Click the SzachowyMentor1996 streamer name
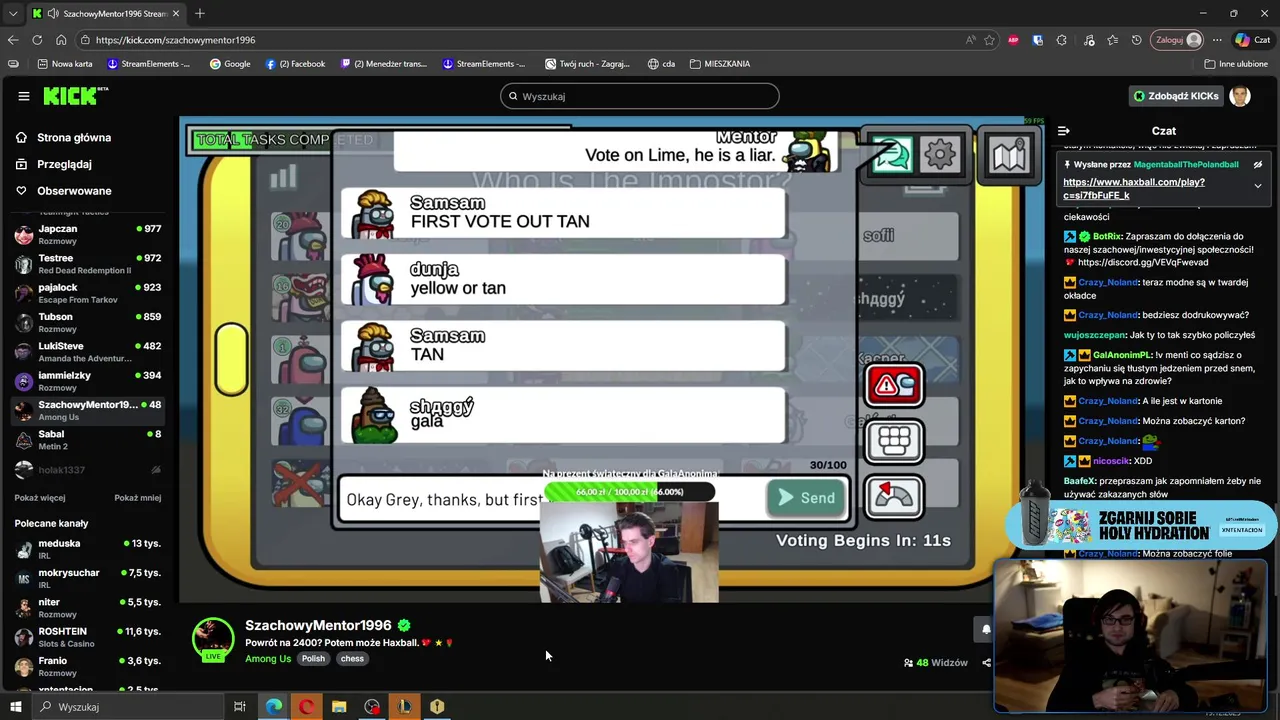Image resolution: width=1280 pixels, height=720 pixels. [318, 625]
